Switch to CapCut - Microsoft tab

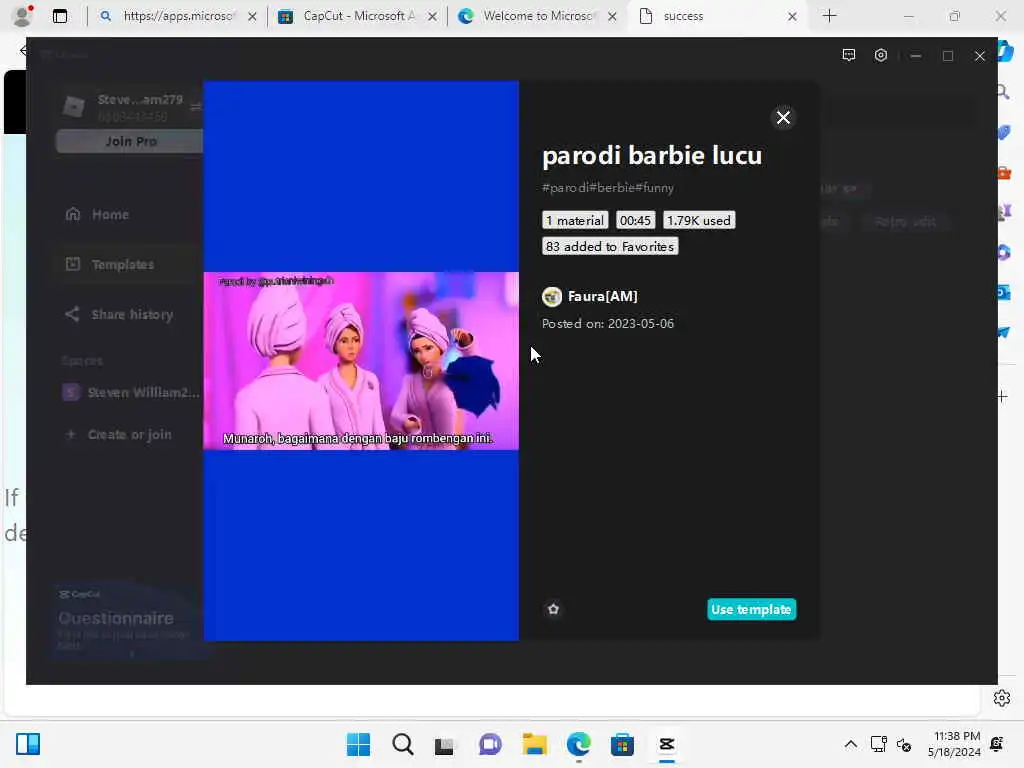click(357, 16)
